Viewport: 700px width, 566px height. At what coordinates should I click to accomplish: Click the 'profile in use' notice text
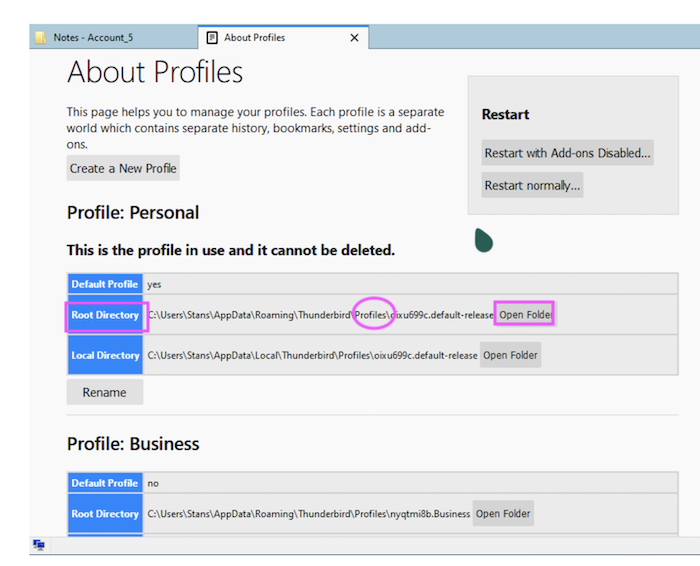click(x=231, y=250)
